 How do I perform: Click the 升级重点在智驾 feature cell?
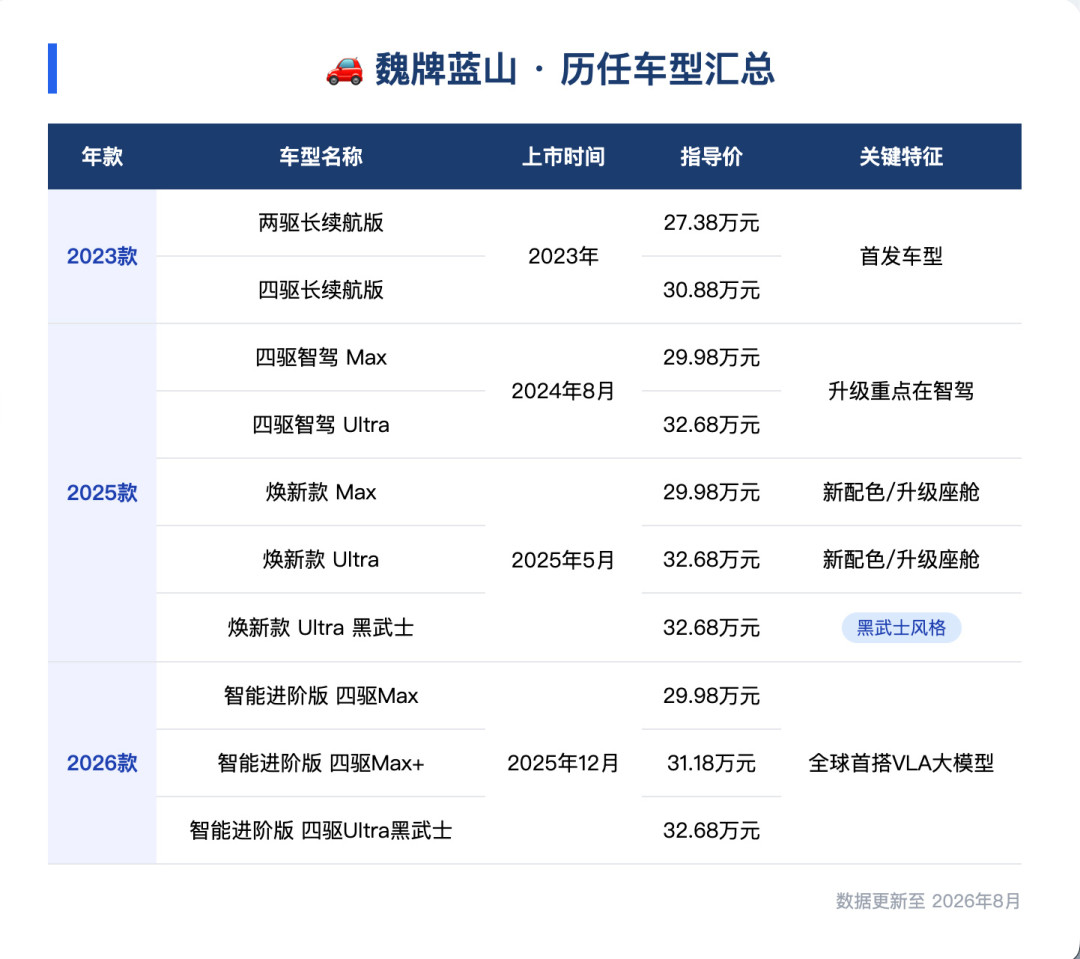click(x=901, y=391)
